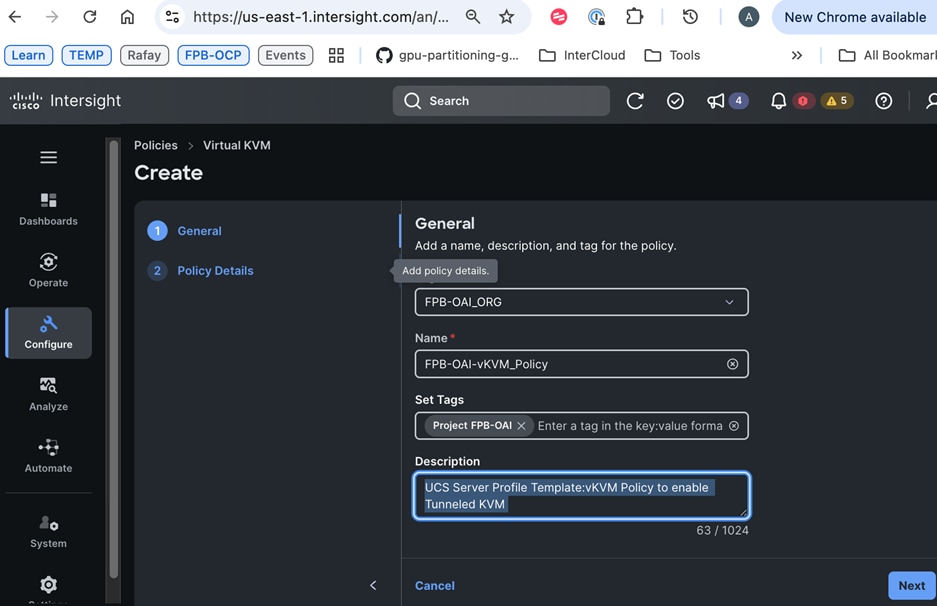Open zoom magnifier in address bar
Image resolution: width=937 pixels, height=606 pixels.
pos(473,17)
